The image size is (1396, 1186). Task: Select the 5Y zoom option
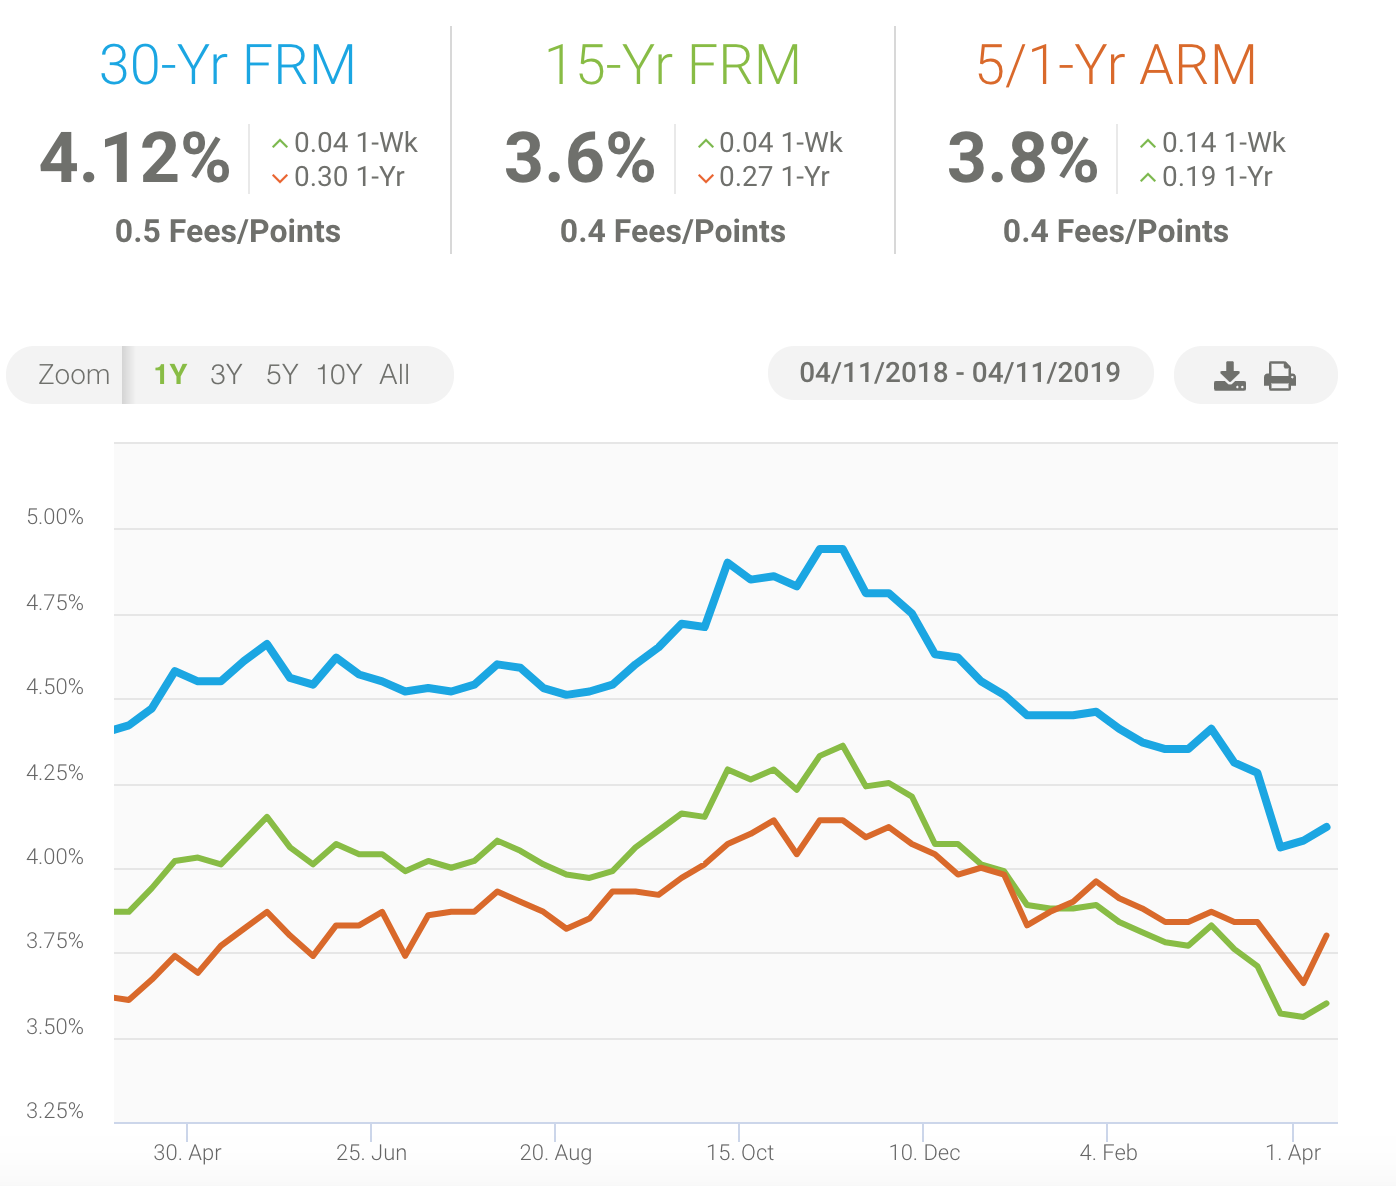tap(281, 374)
